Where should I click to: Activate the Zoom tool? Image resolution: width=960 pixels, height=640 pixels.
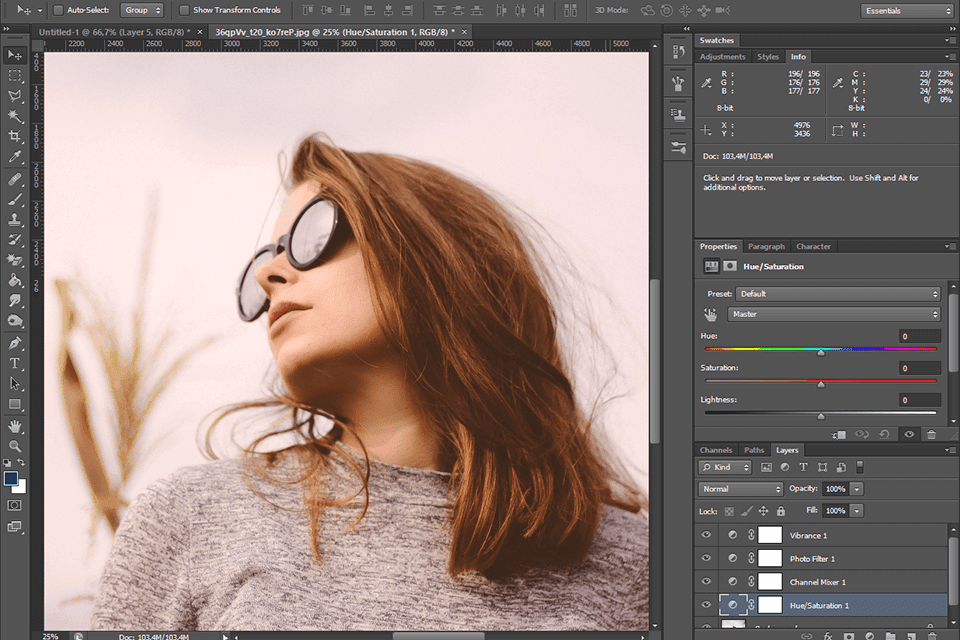(15, 446)
